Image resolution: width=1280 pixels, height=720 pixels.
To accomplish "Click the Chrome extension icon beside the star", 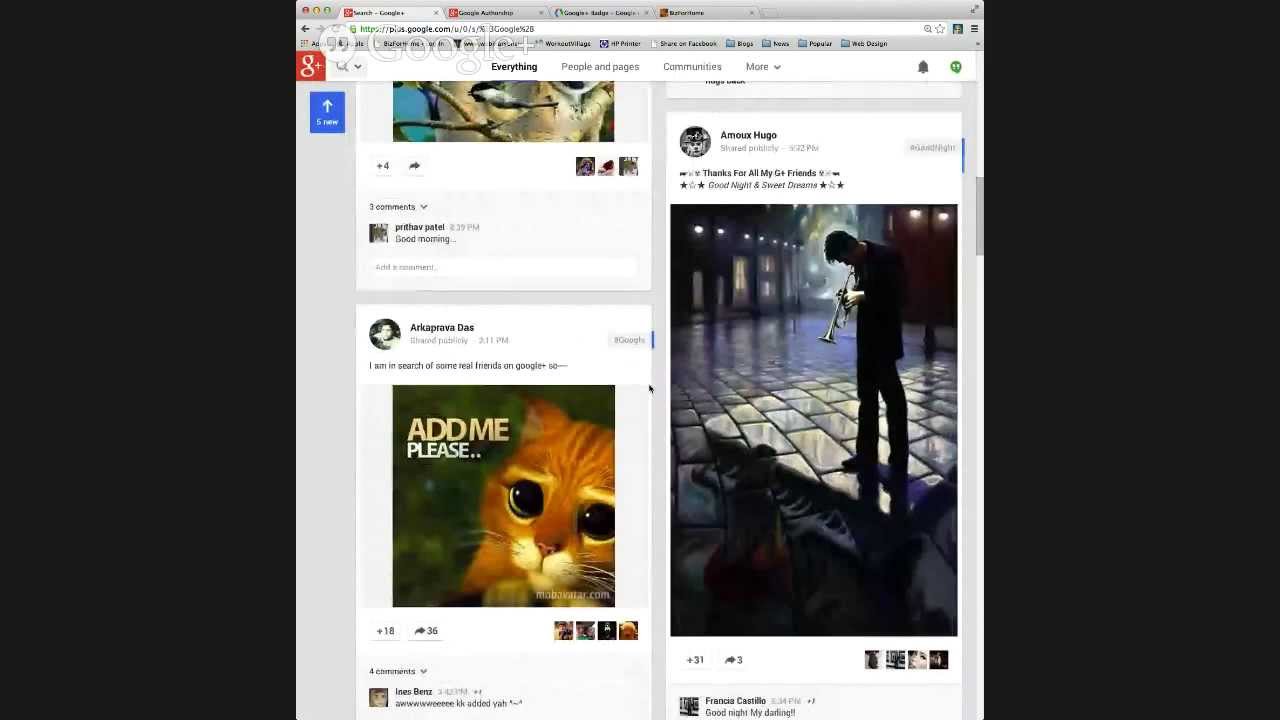I will (957, 29).
